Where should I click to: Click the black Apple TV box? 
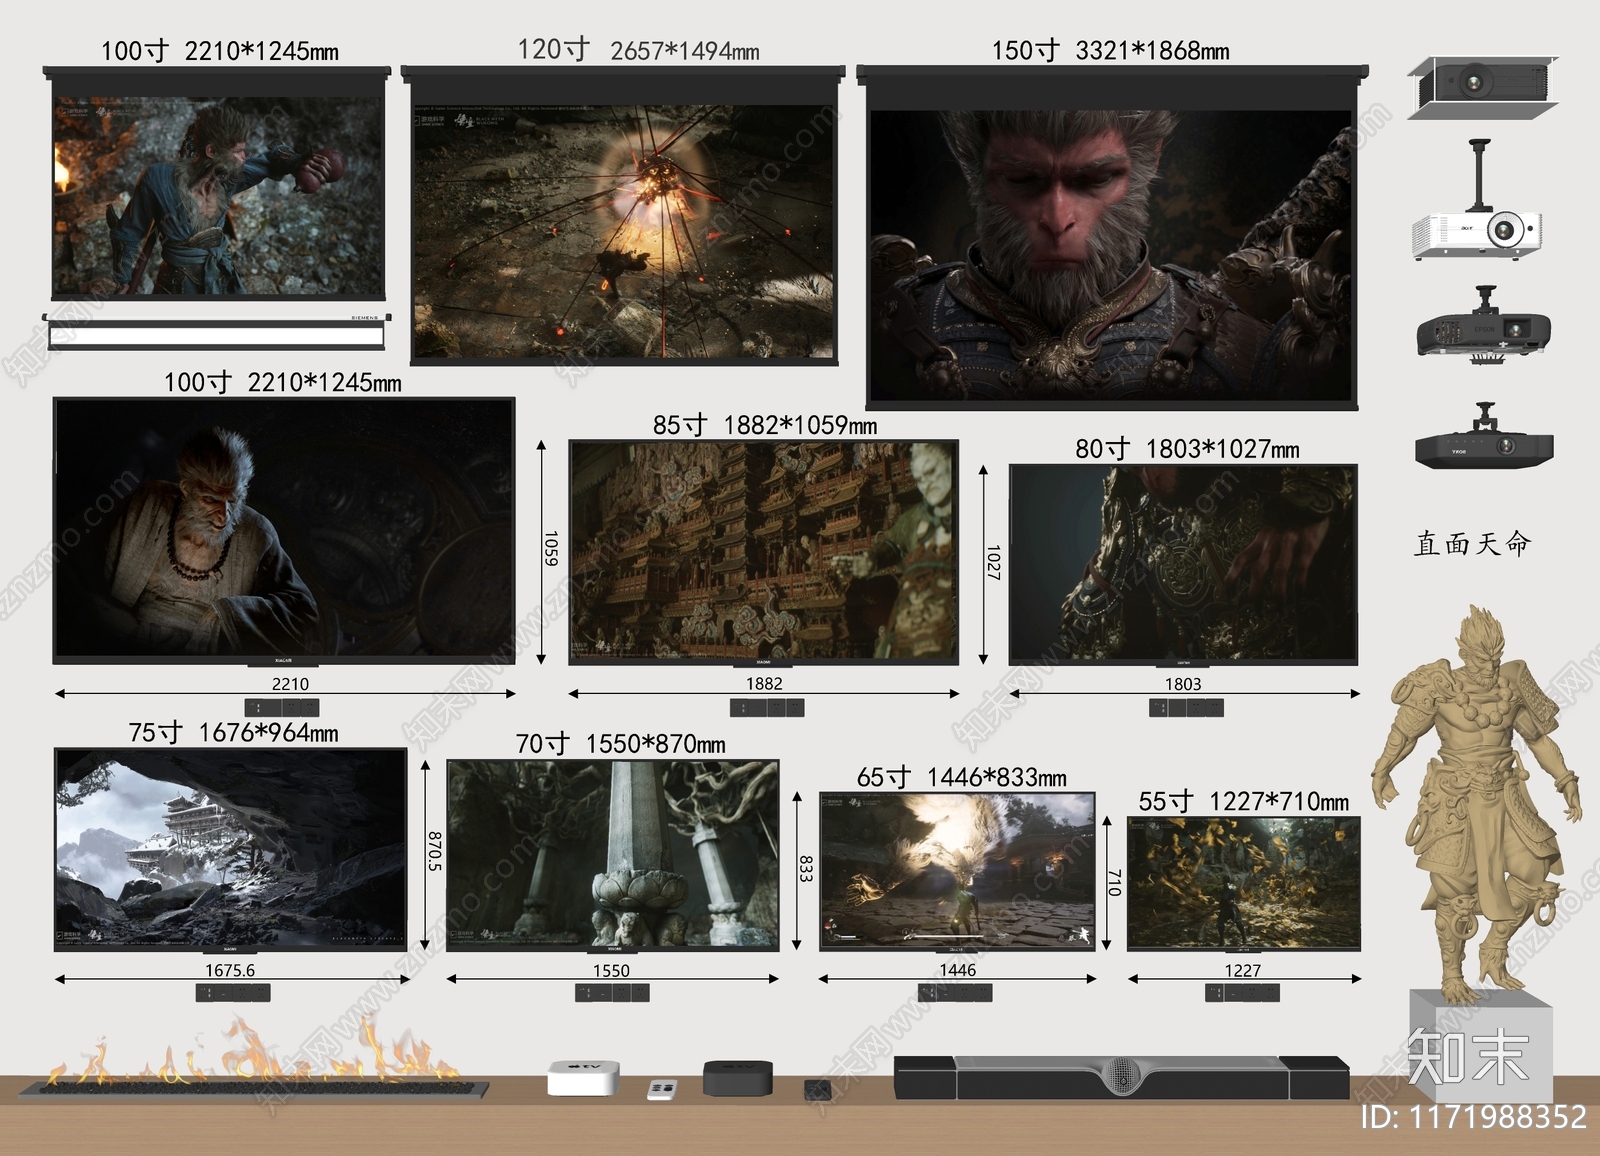click(x=738, y=1079)
